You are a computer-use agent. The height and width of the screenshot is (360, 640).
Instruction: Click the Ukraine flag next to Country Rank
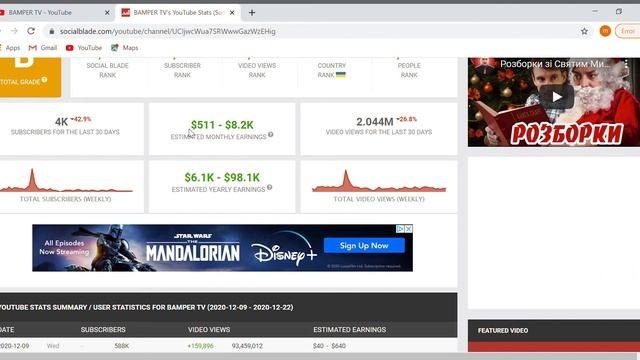(340, 75)
